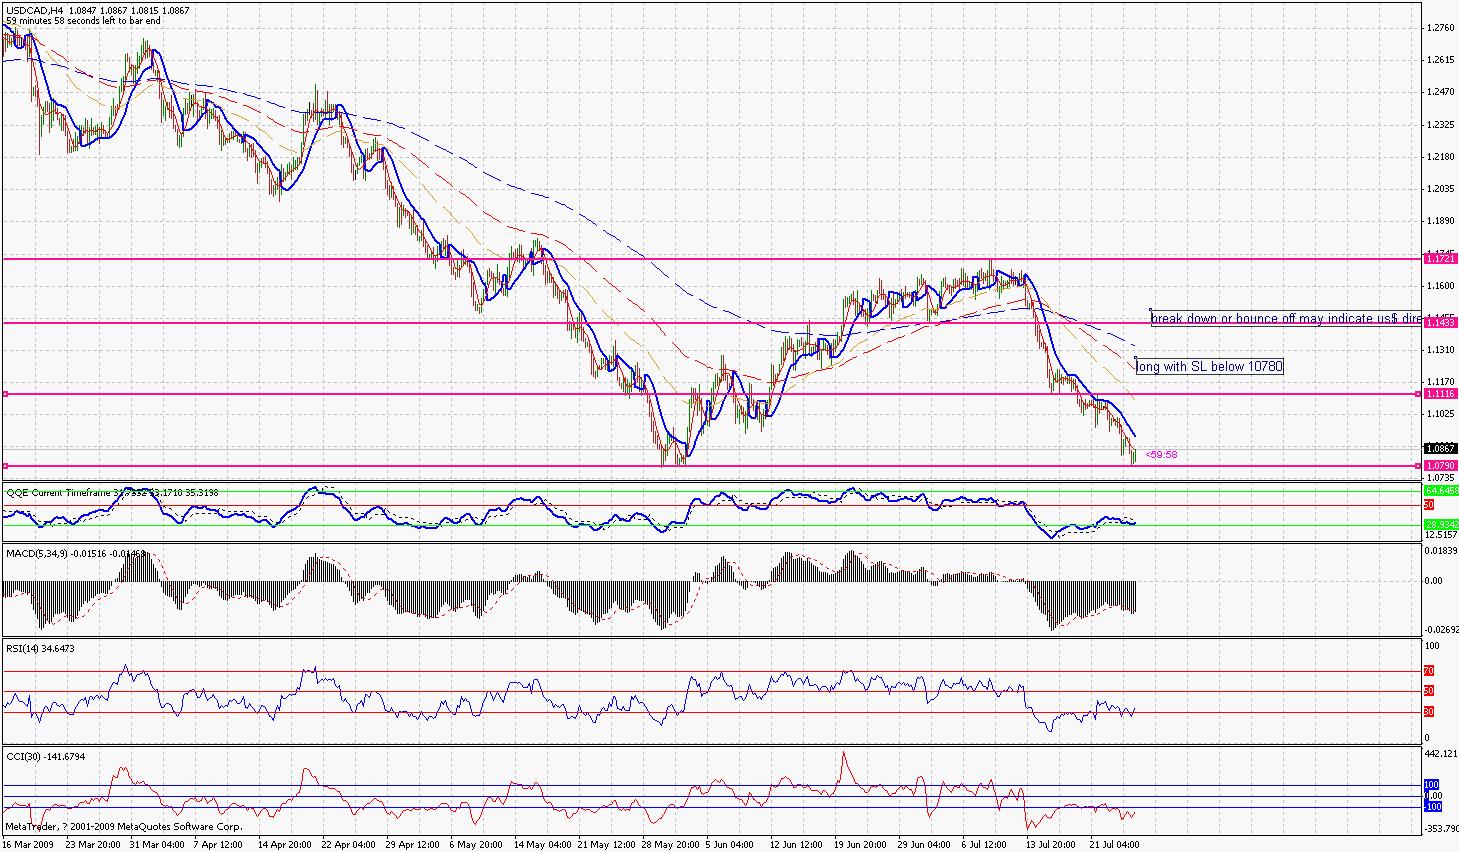Screen dimensions: 1459x852
Task: Click the 1.2035 price scale value
Action: click(1441, 189)
